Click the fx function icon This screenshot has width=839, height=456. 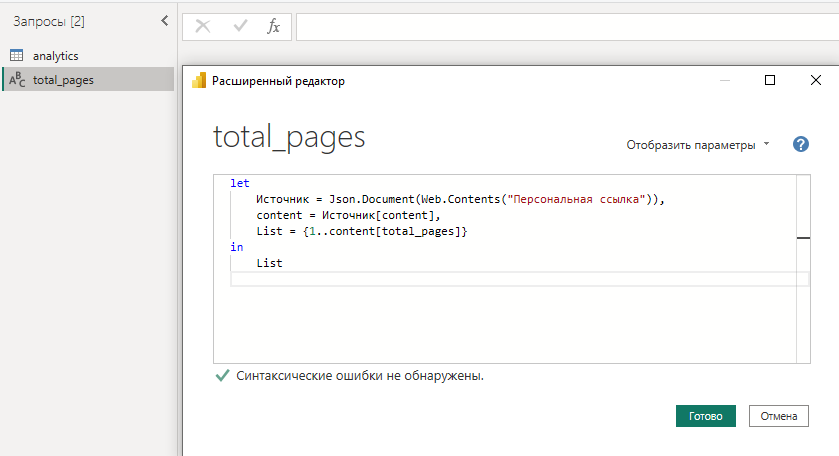(273, 26)
